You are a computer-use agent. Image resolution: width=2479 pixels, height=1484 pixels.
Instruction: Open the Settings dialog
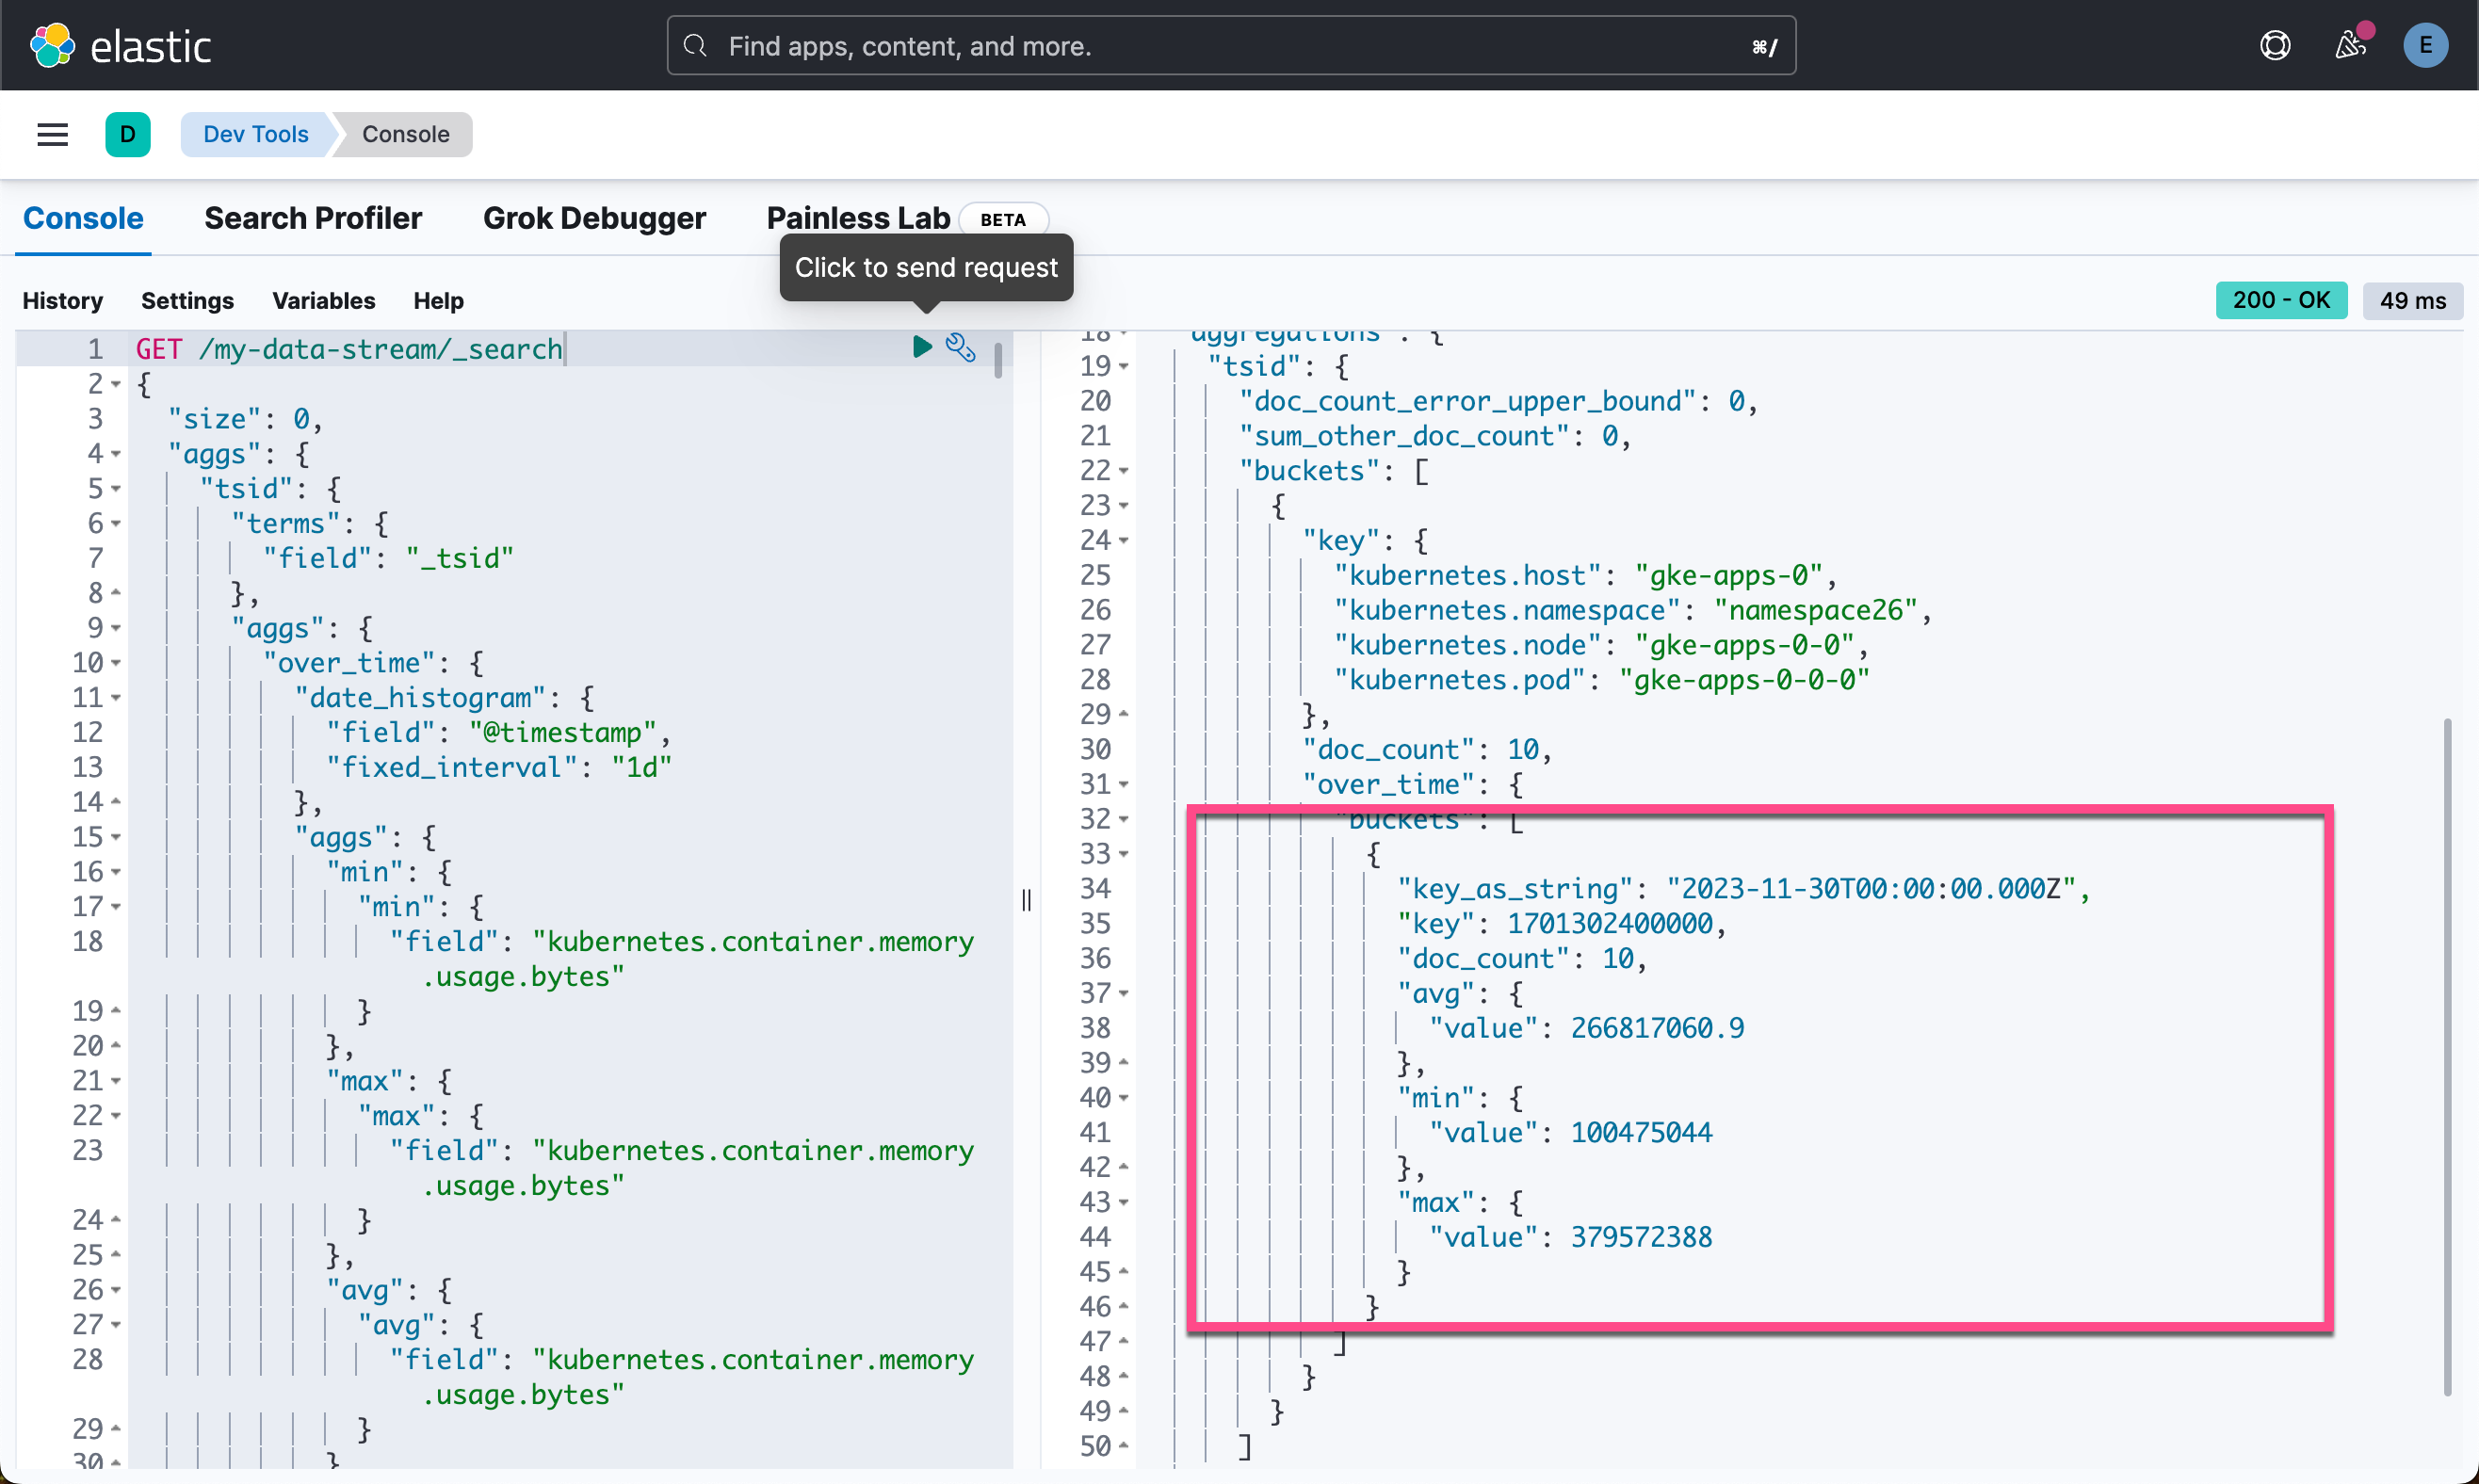tap(187, 300)
